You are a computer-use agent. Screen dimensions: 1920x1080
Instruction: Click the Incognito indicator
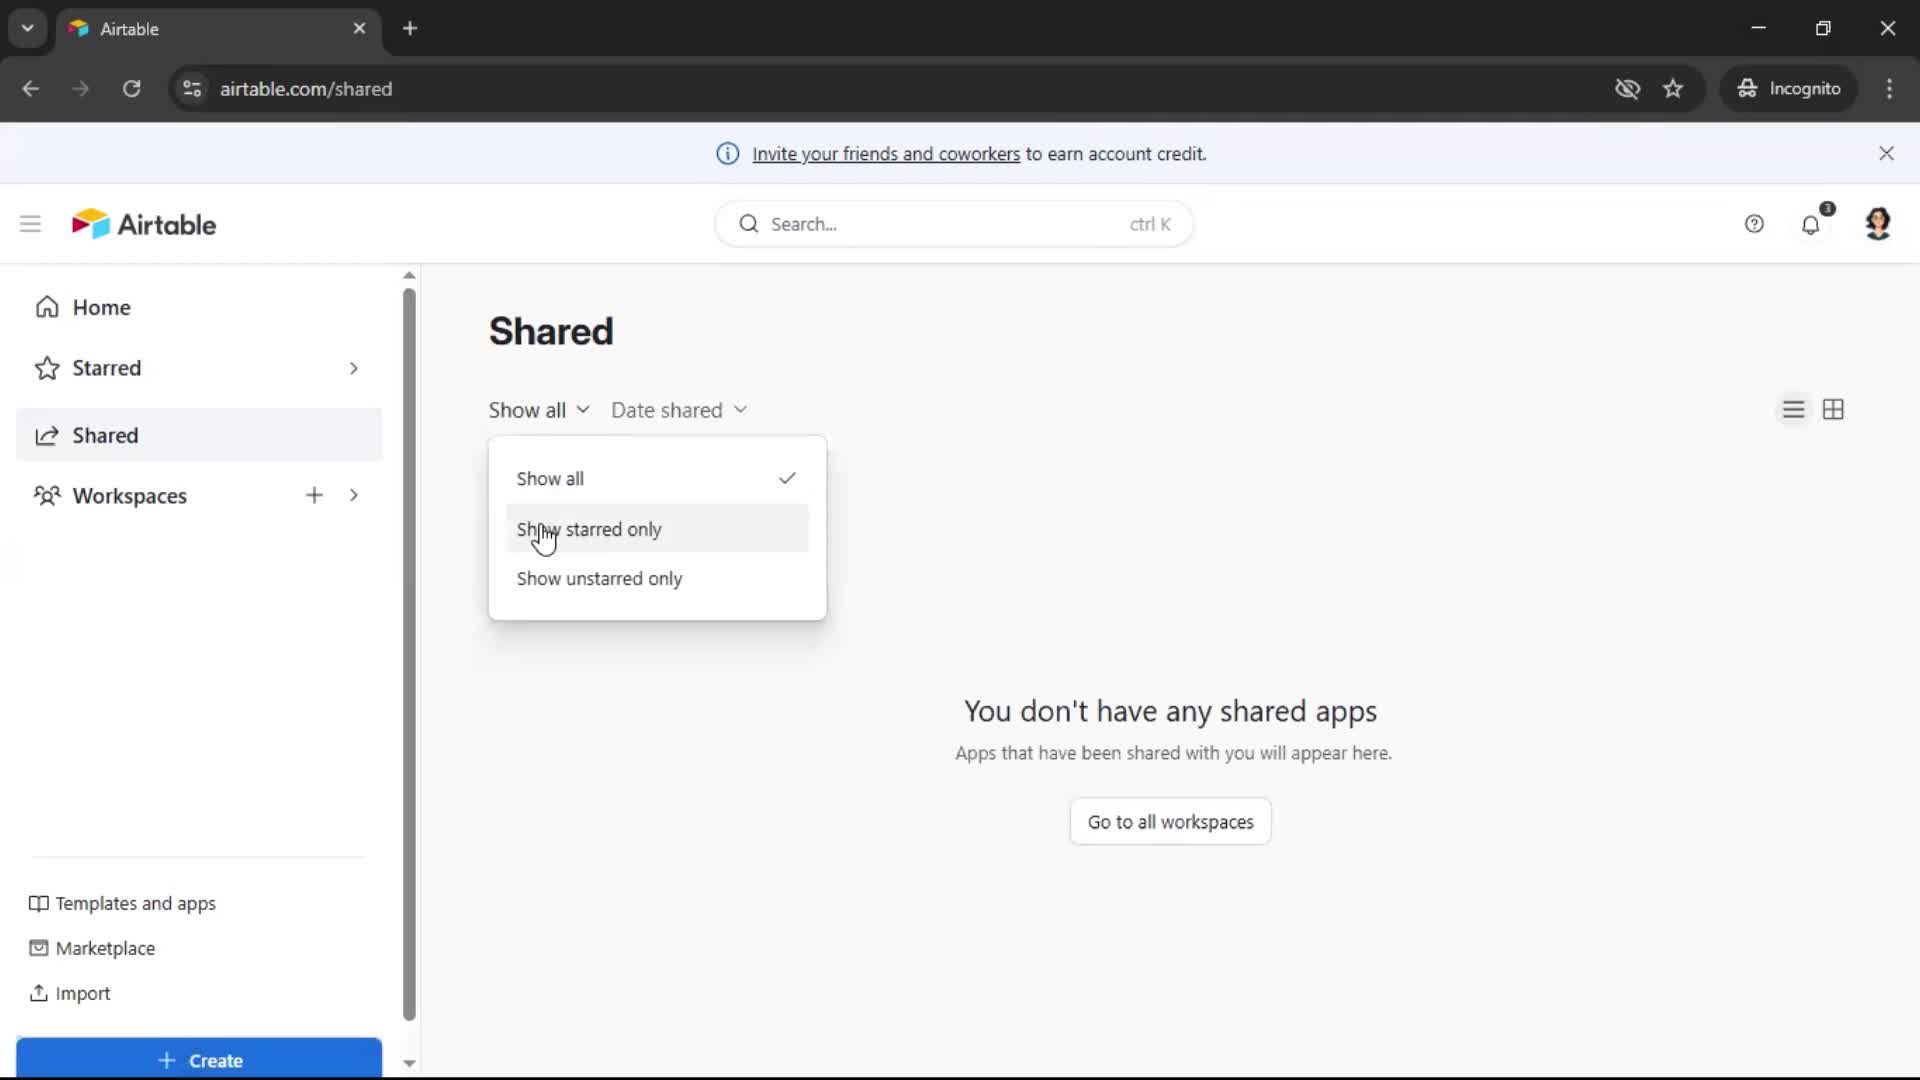coord(1789,88)
